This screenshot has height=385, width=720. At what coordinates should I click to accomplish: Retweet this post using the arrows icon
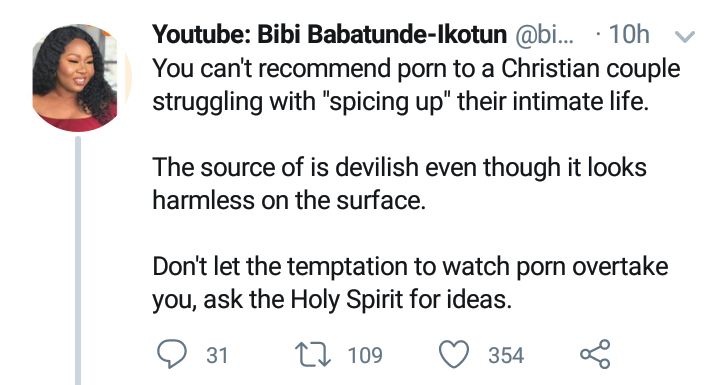(312, 355)
